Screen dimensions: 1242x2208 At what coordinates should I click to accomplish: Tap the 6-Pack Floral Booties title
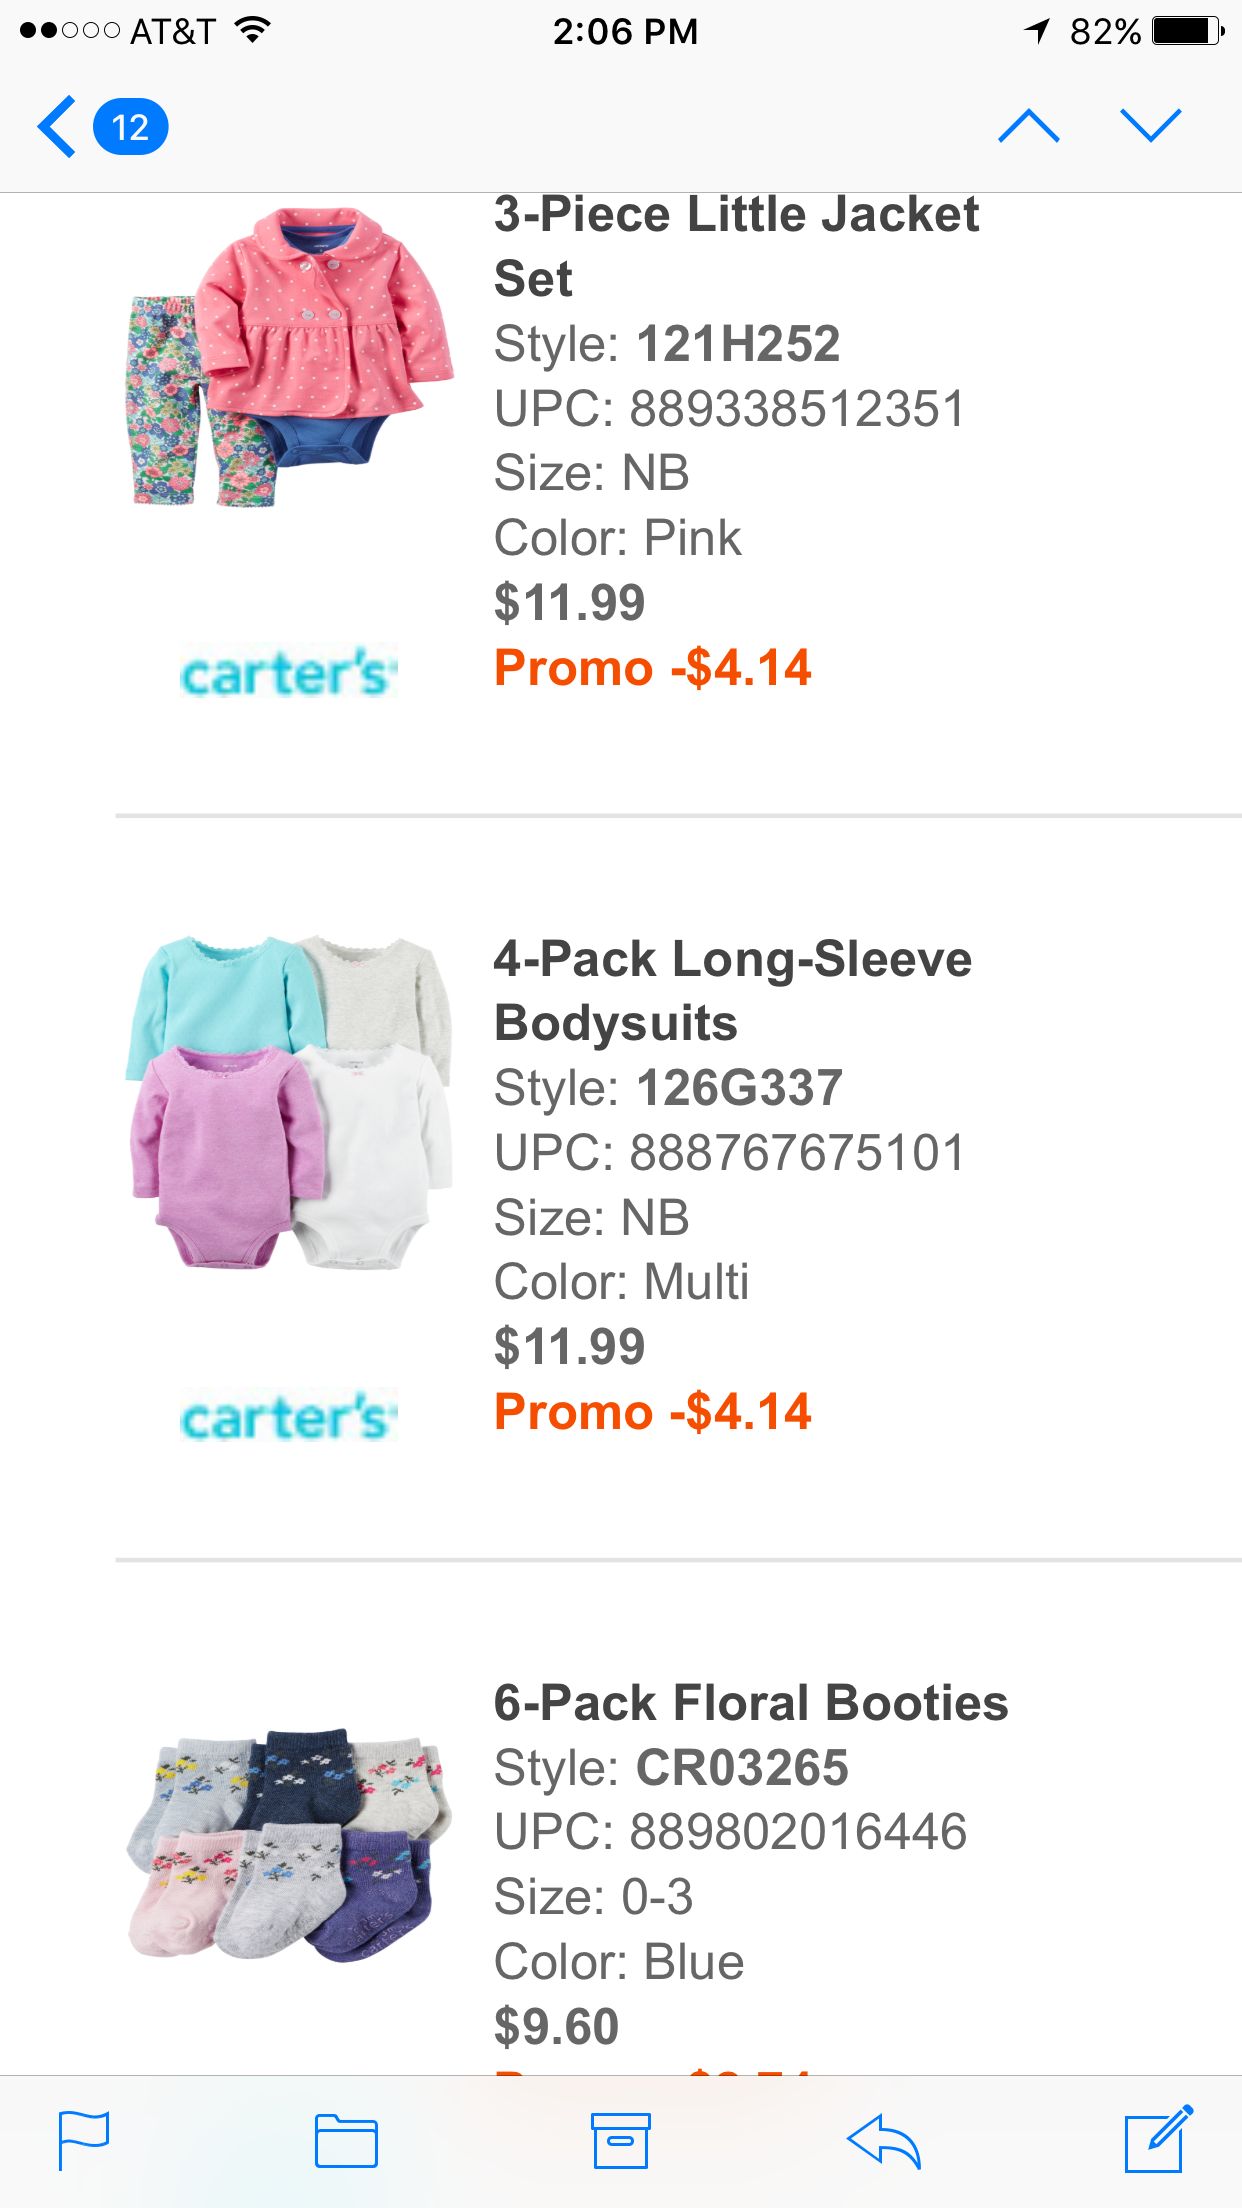click(751, 1703)
